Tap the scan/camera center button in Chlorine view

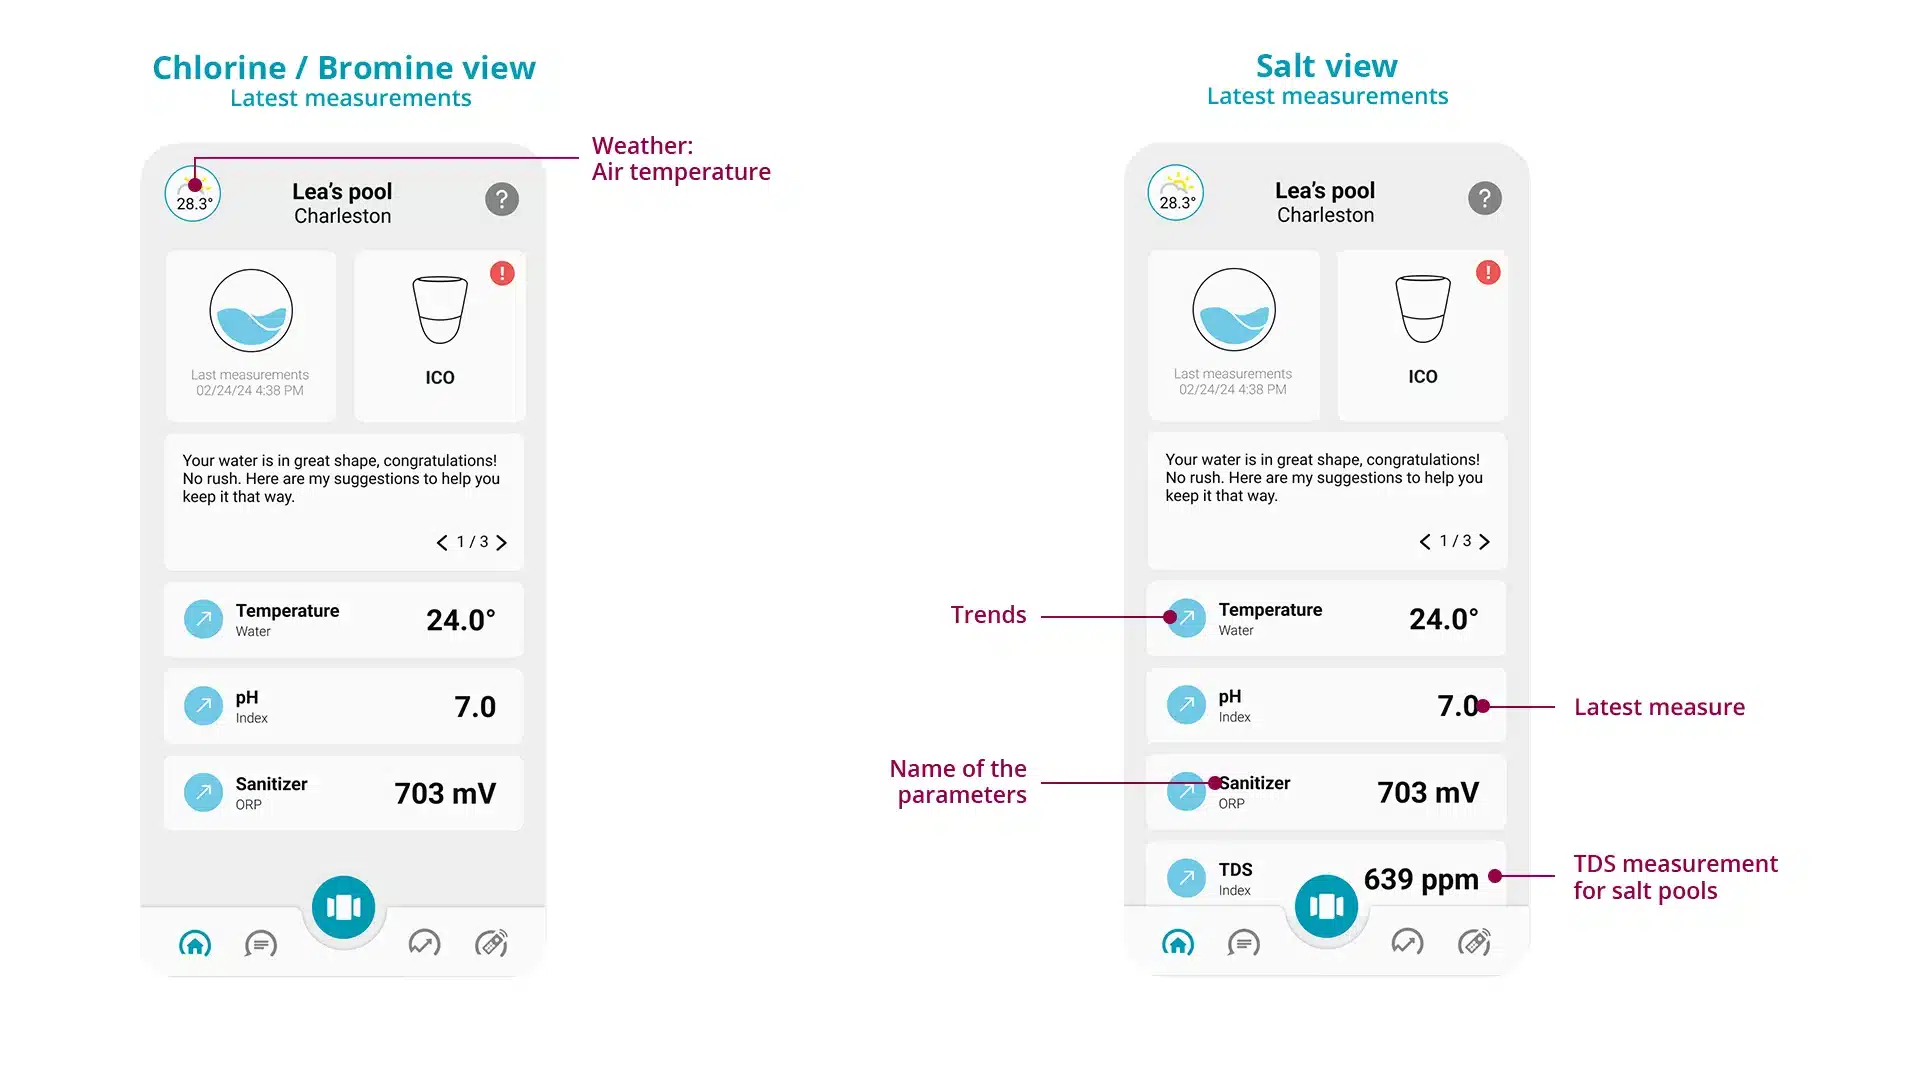tap(344, 906)
